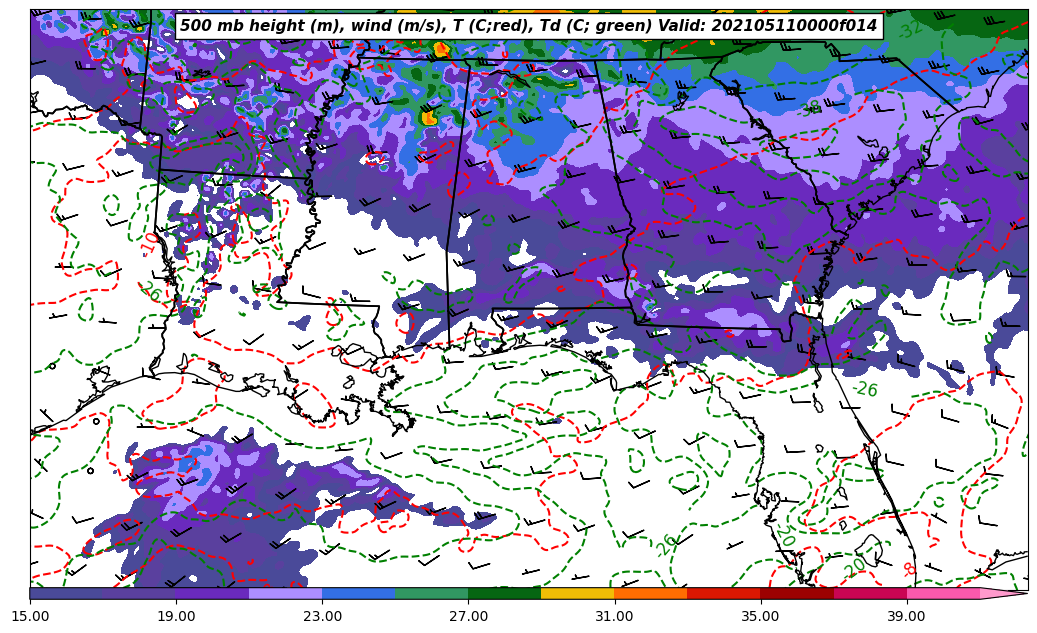The image size is (1037, 633).
Task: Click the 27.00 colorbar tick label
Action: (x=468, y=616)
